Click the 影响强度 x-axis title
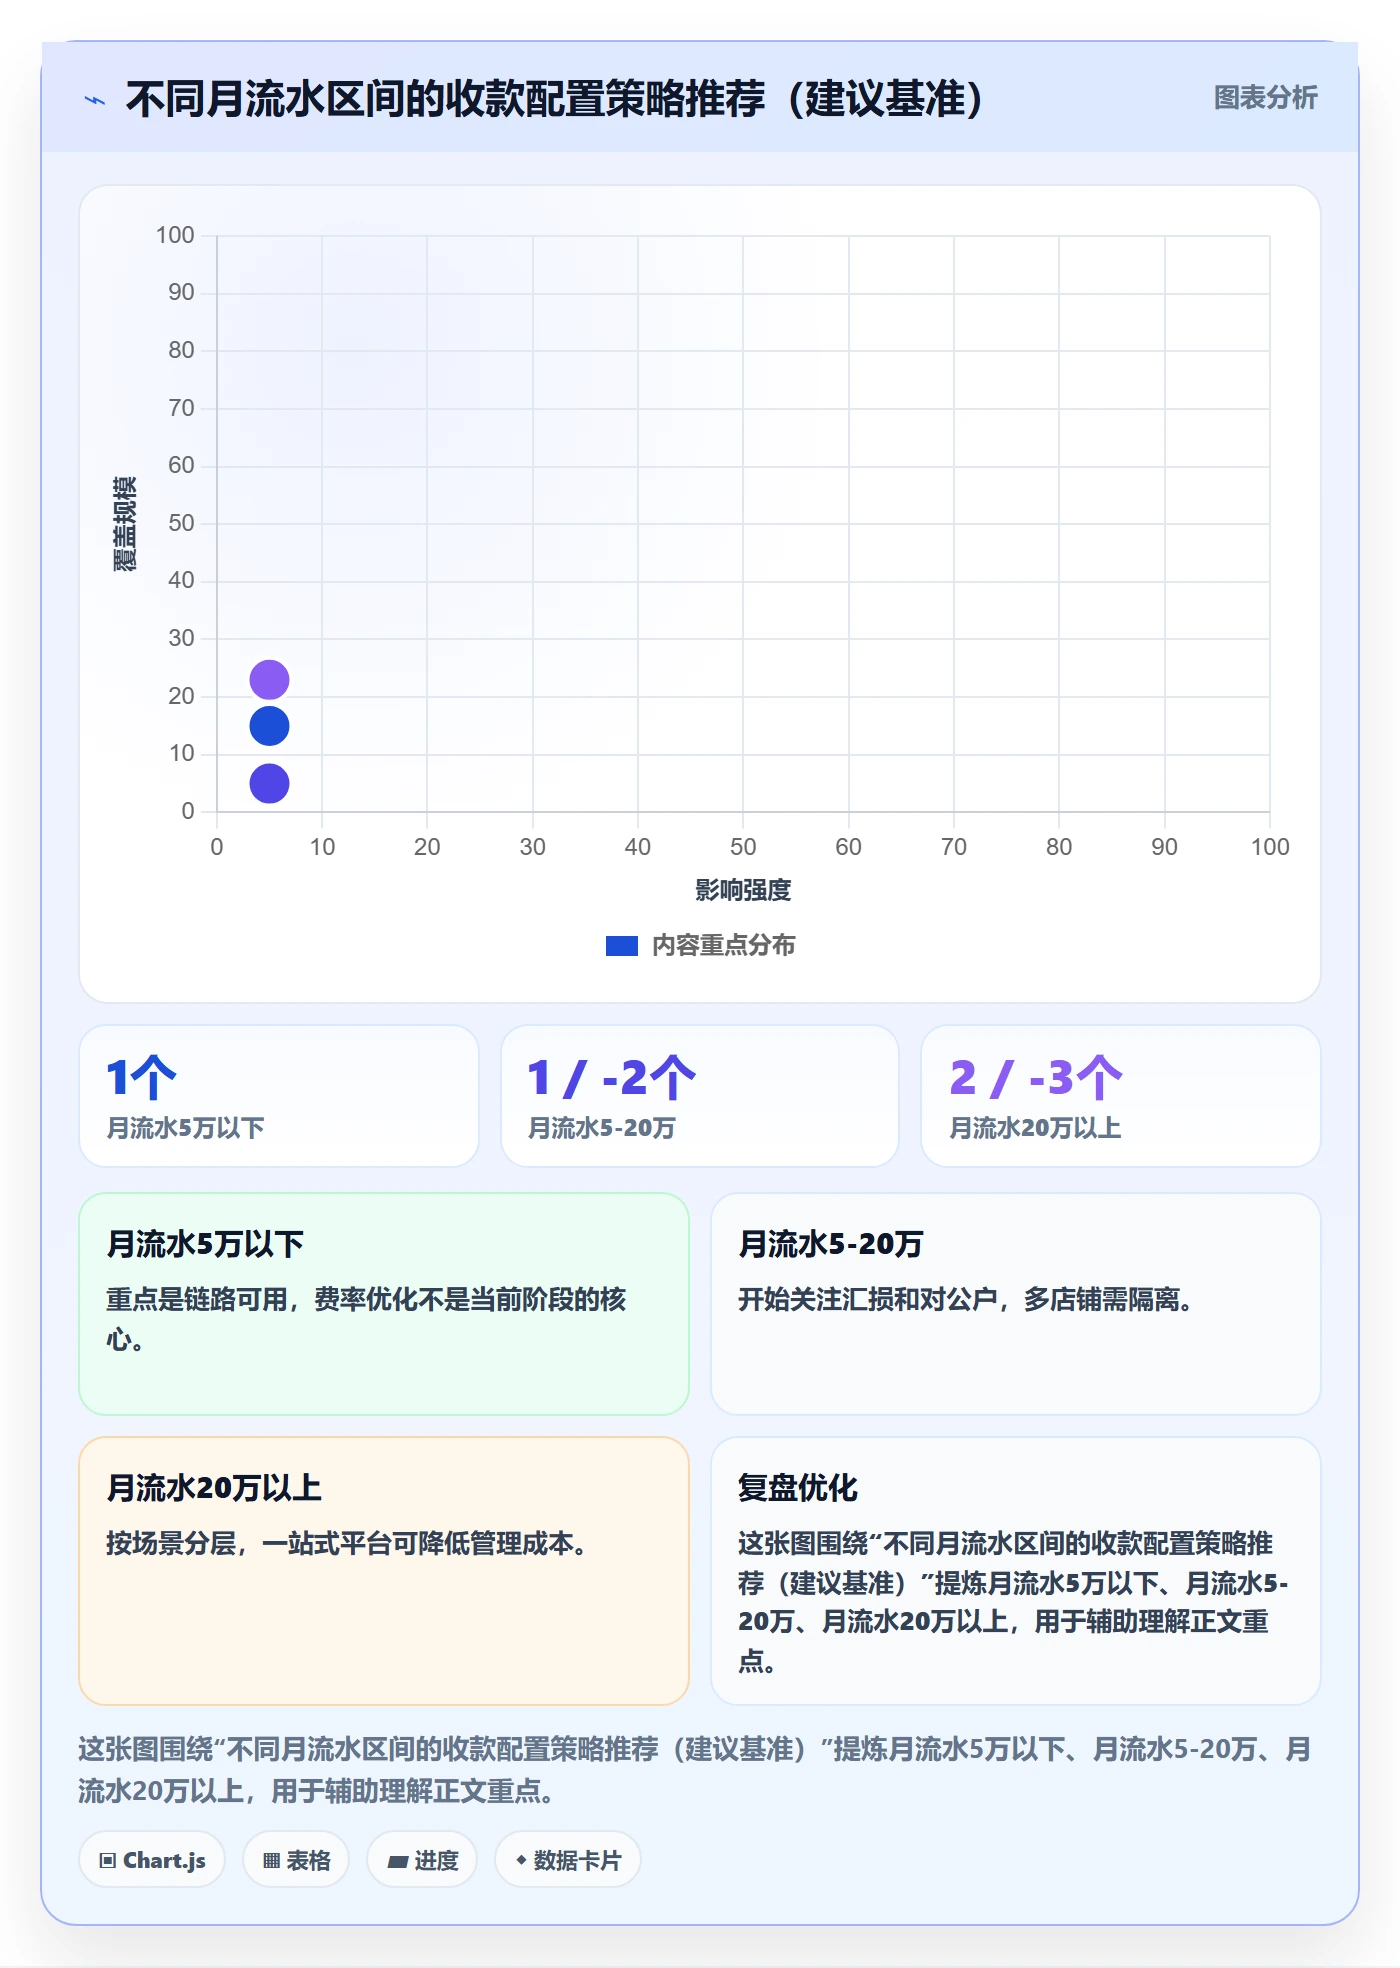 [743, 890]
